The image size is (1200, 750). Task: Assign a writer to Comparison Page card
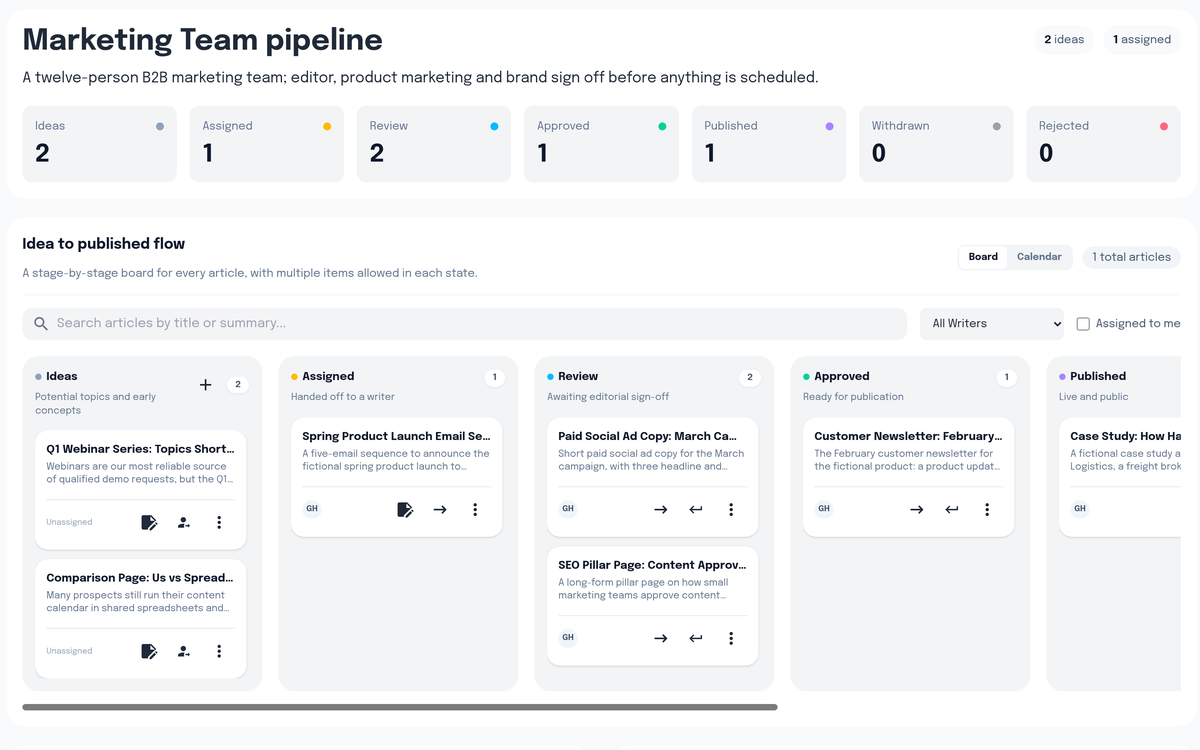184,651
